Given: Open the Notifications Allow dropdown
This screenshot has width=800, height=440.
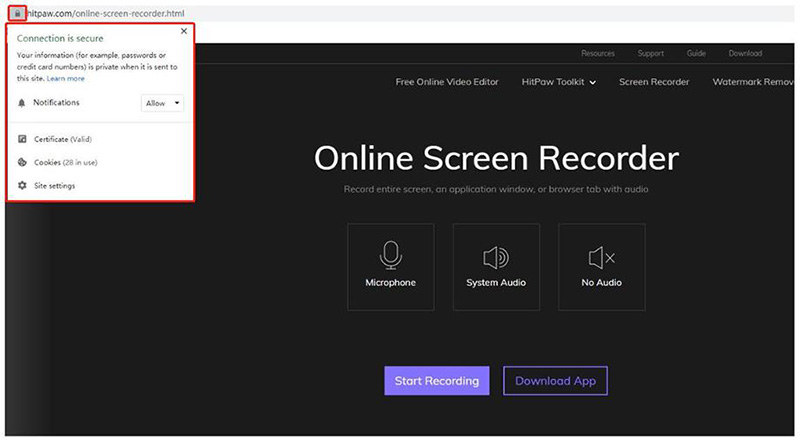Looking at the screenshot, I should point(162,103).
